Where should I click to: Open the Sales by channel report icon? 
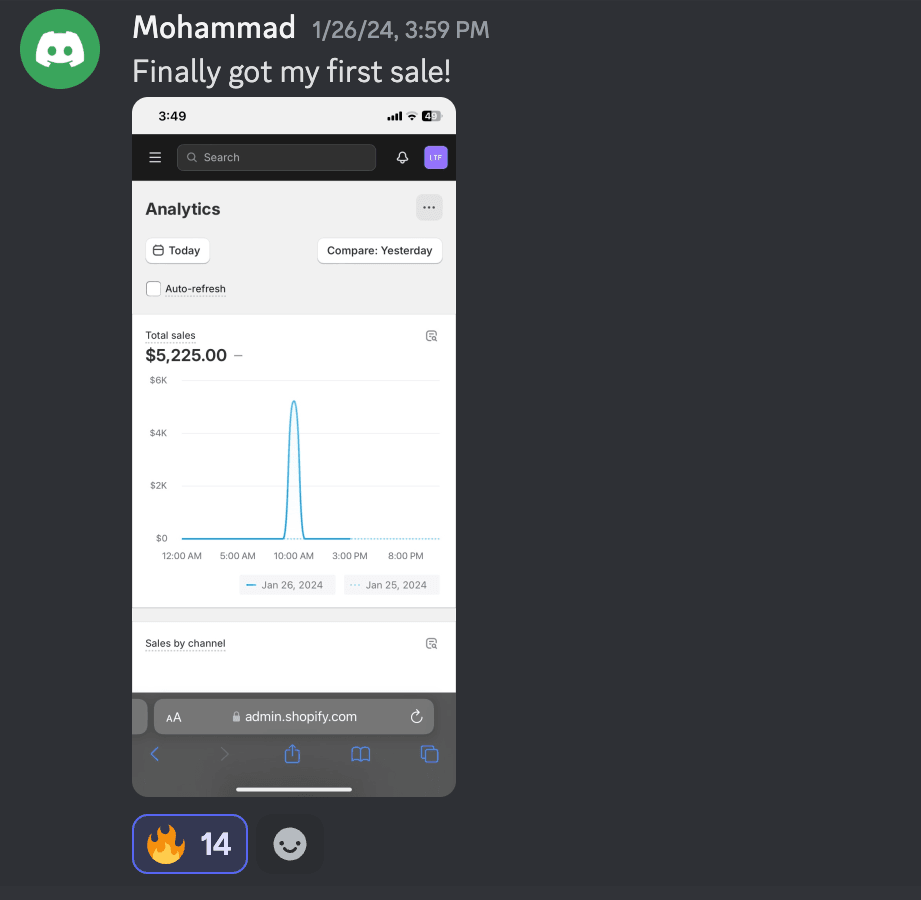[431, 644]
